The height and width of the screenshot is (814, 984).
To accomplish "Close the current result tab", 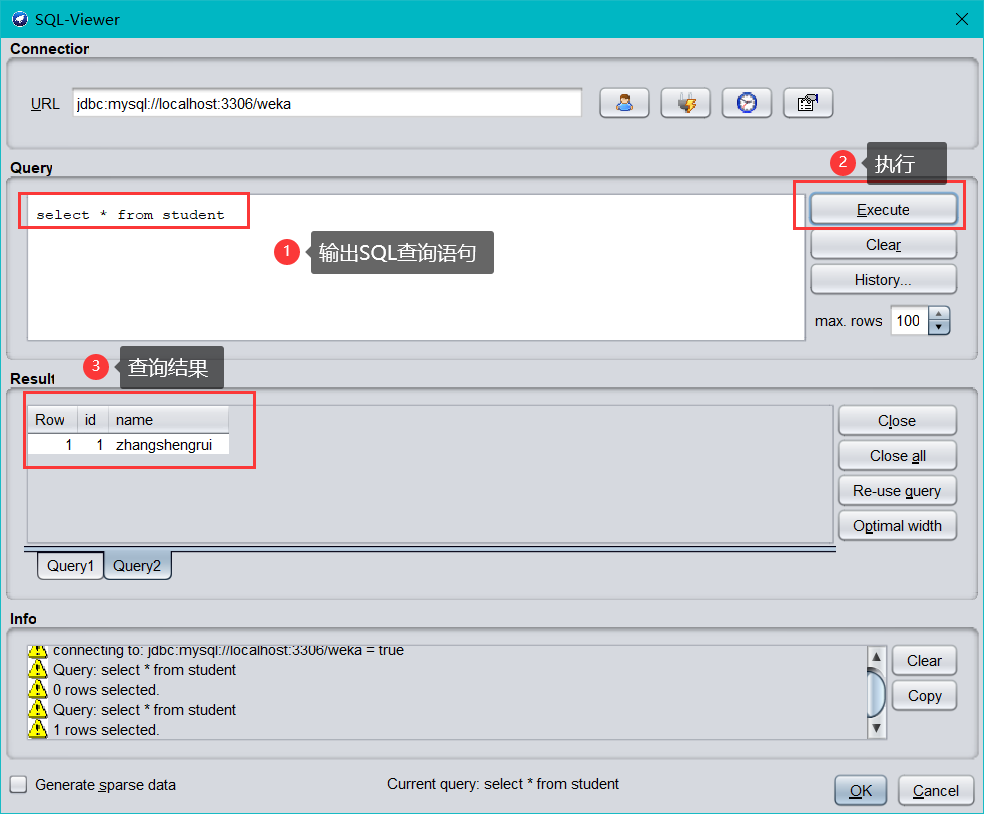I will (897, 420).
